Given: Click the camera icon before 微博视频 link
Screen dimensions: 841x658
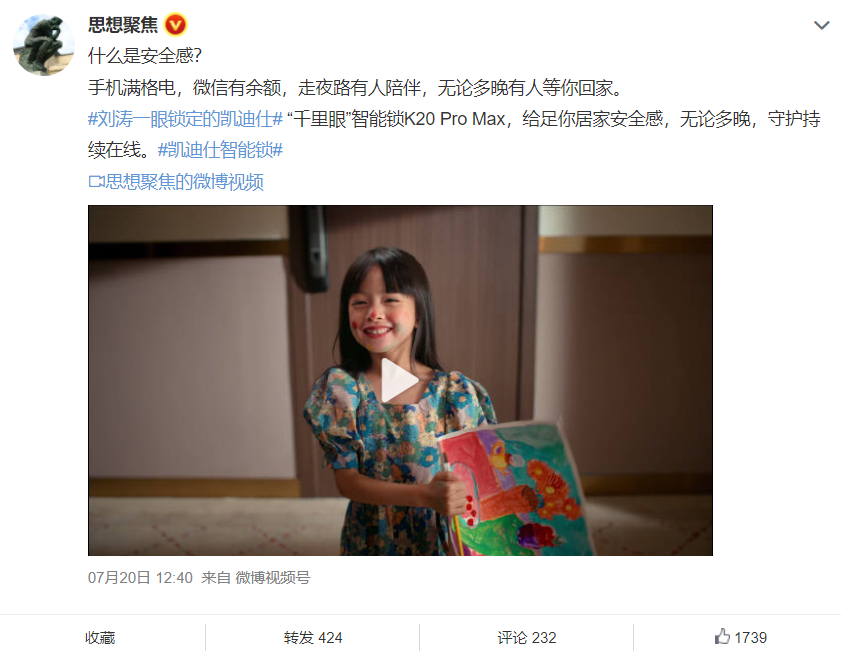Looking at the screenshot, I should click(97, 182).
